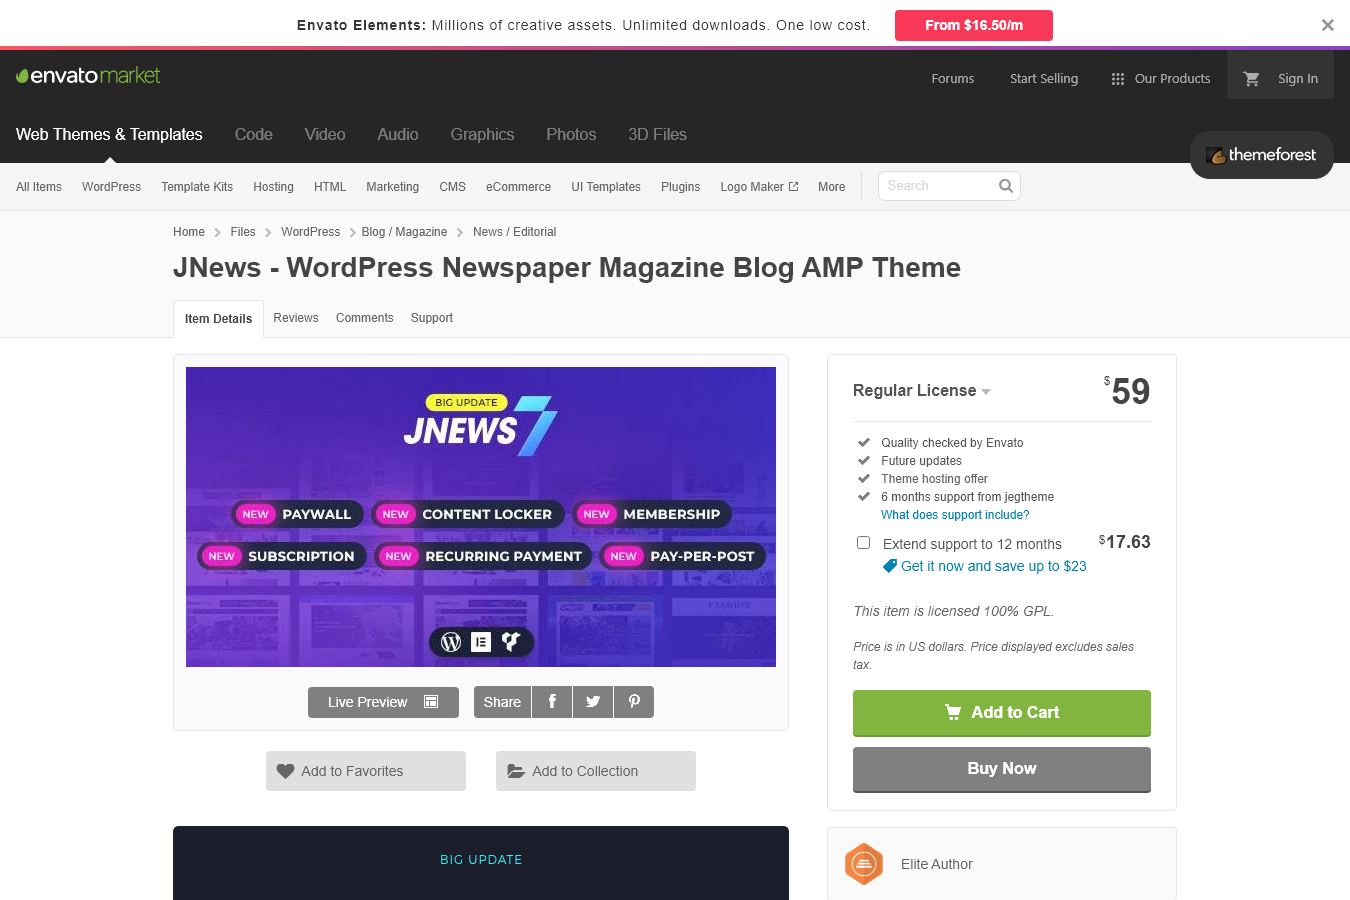Viewport: 1350px width, 900px height.
Task: Open Start Selling link
Action: (1044, 79)
